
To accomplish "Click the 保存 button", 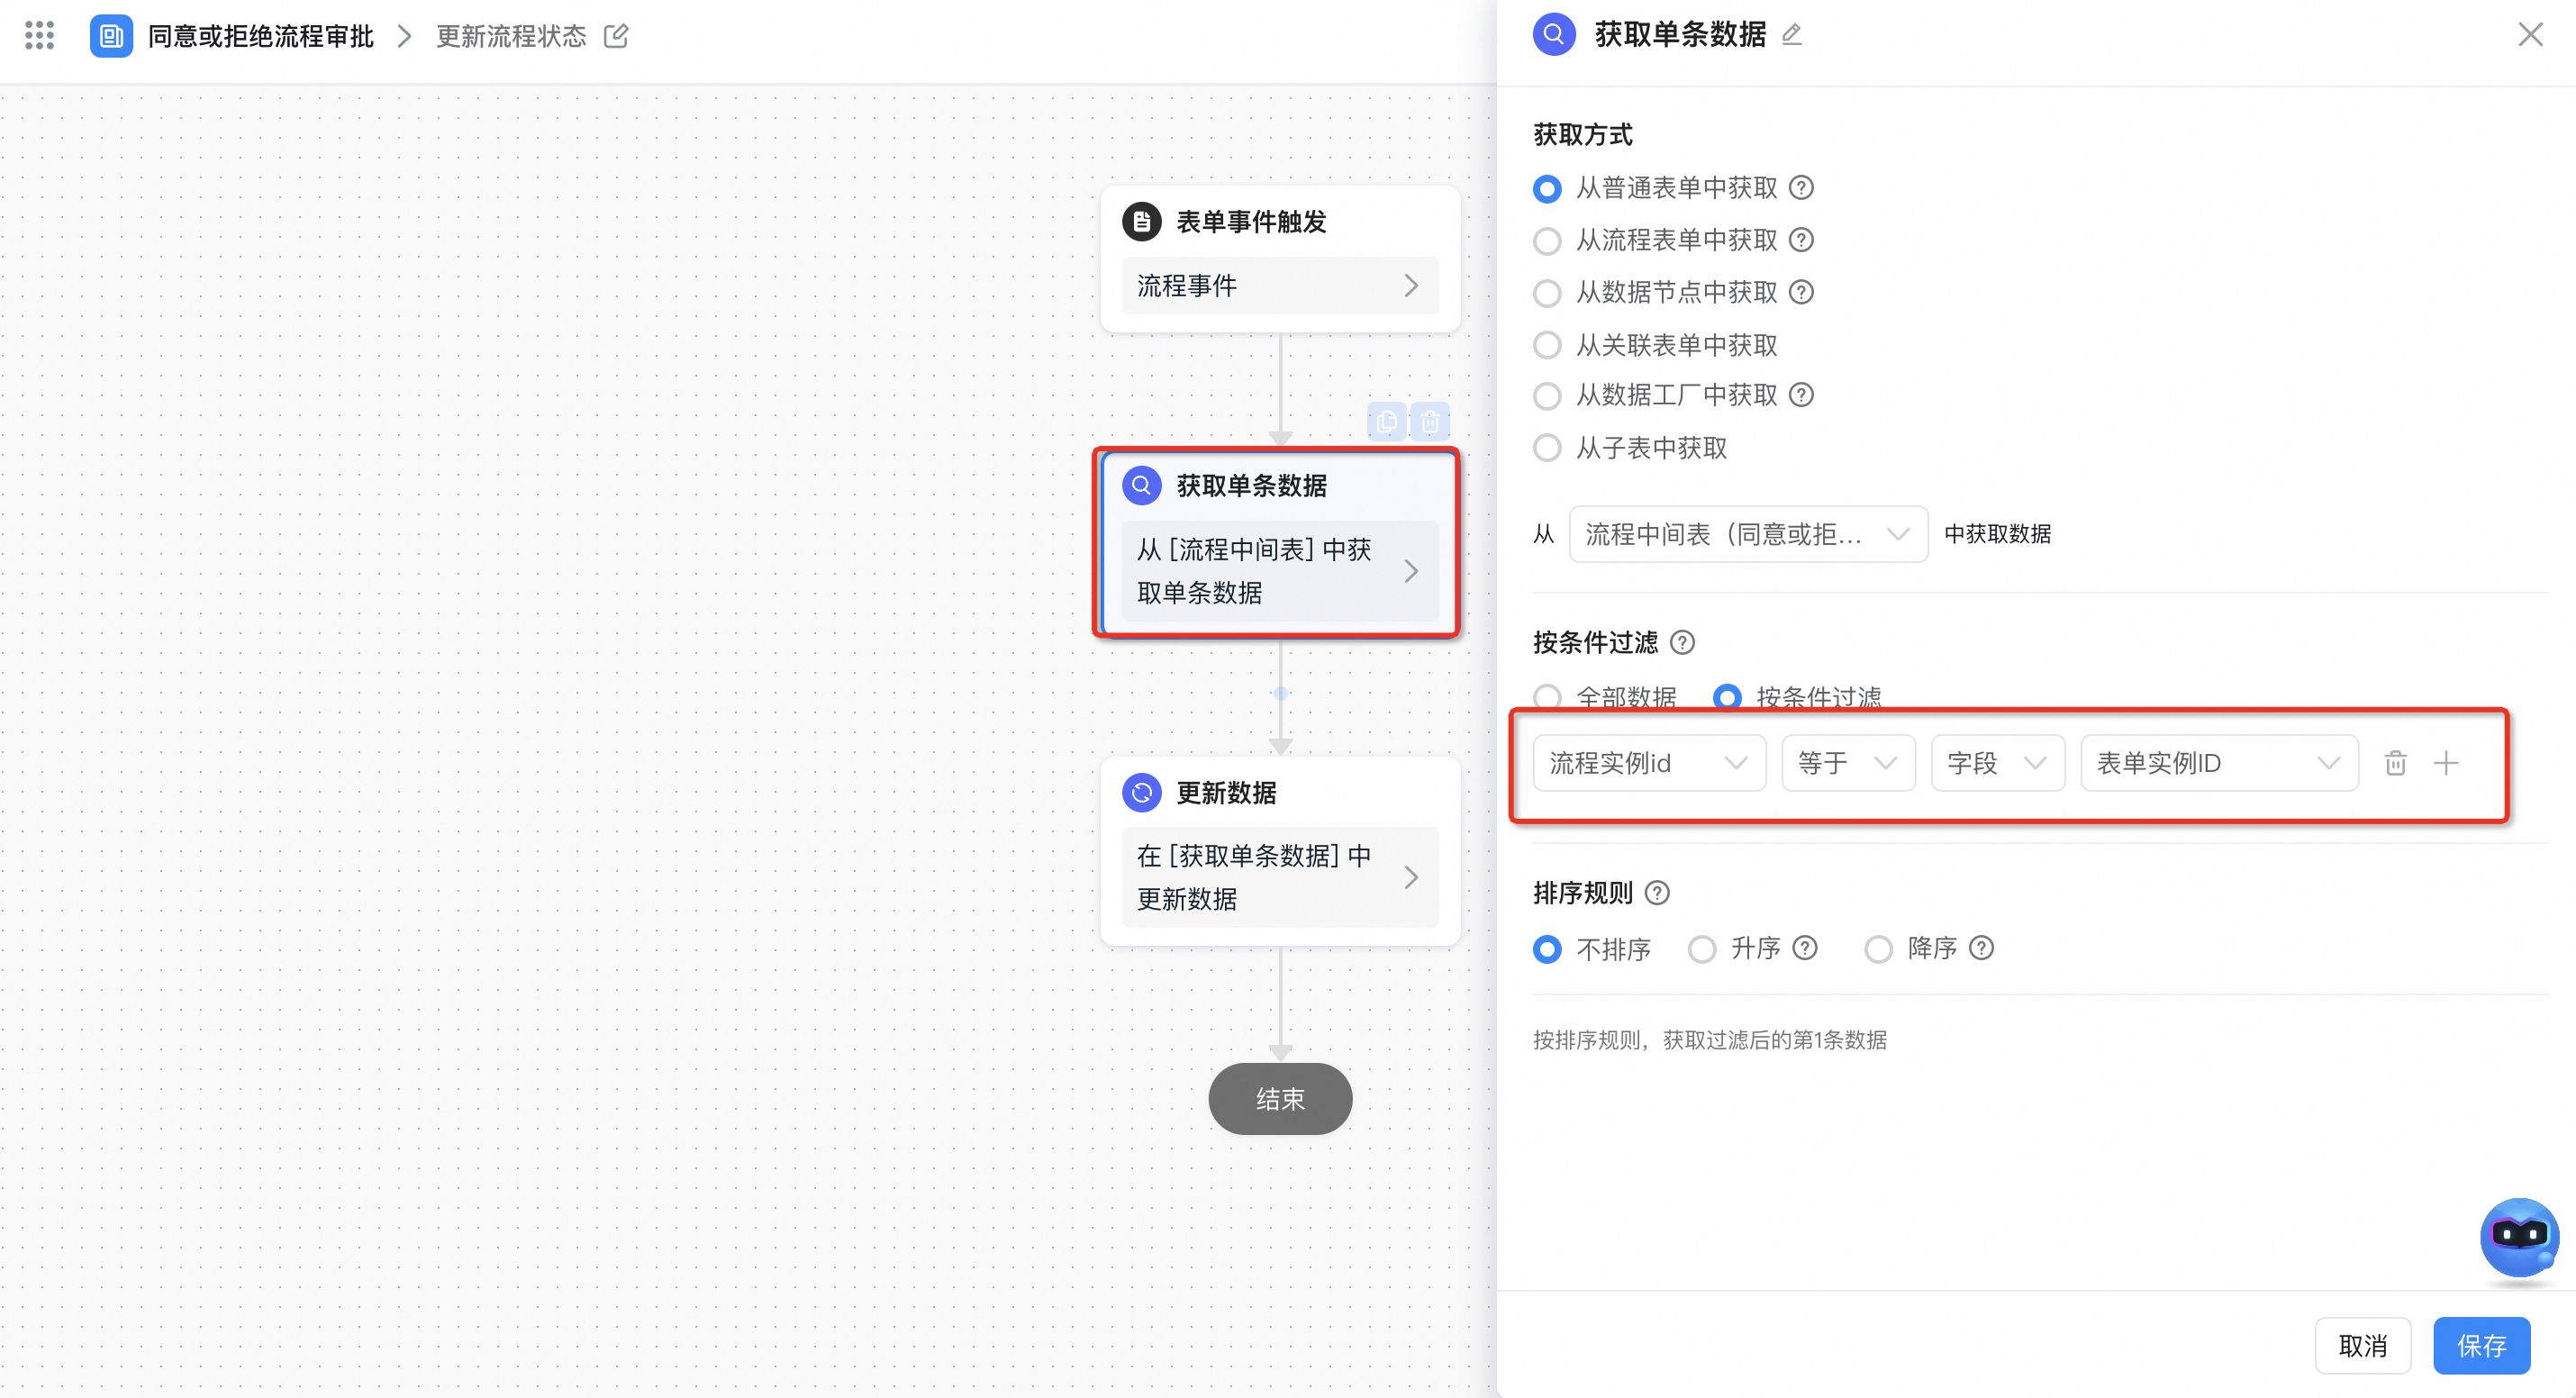I will click(2481, 1346).
